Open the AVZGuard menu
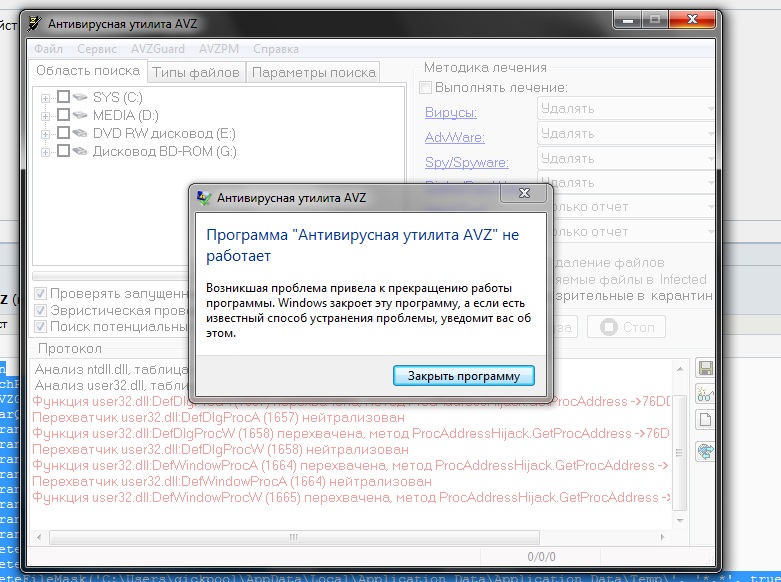The height and width of the screenshot is (582, 781). click(157, 49)
